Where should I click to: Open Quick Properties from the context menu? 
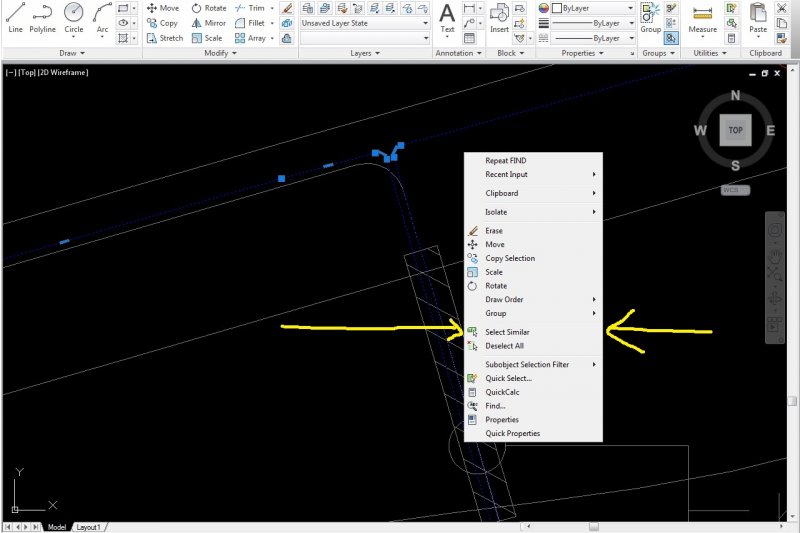[512, 433]
